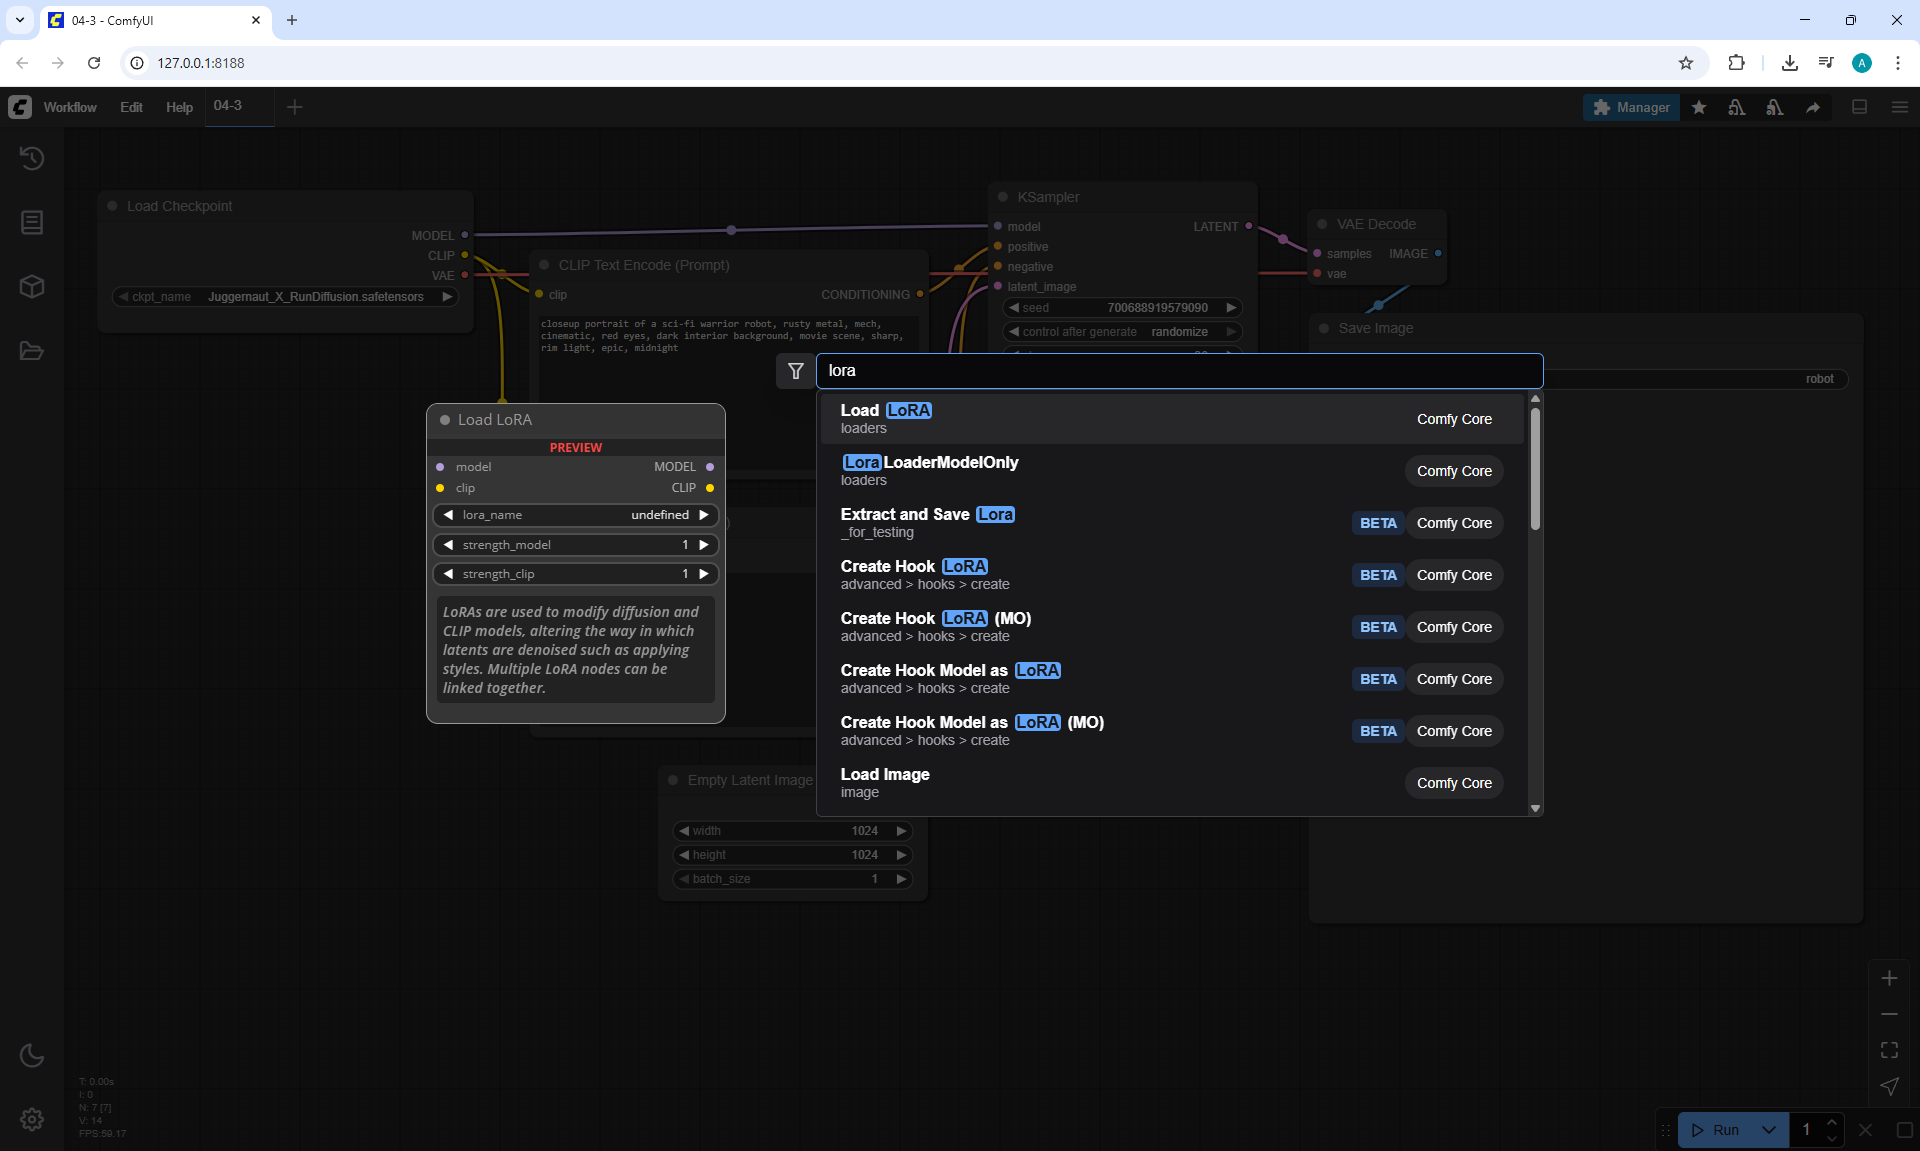Toggle dark theme moon icon
The height and width of the screenshot is (1151, 1920).
32,1055
